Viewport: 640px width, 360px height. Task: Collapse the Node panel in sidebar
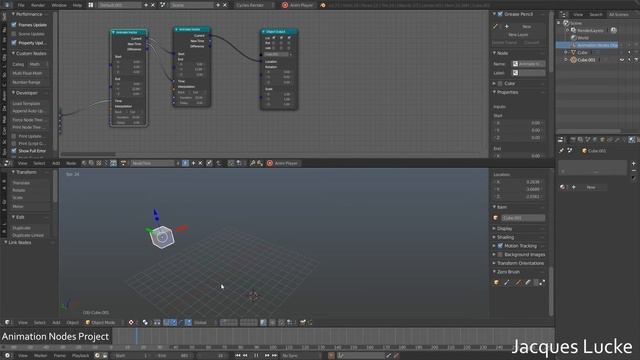494,53
